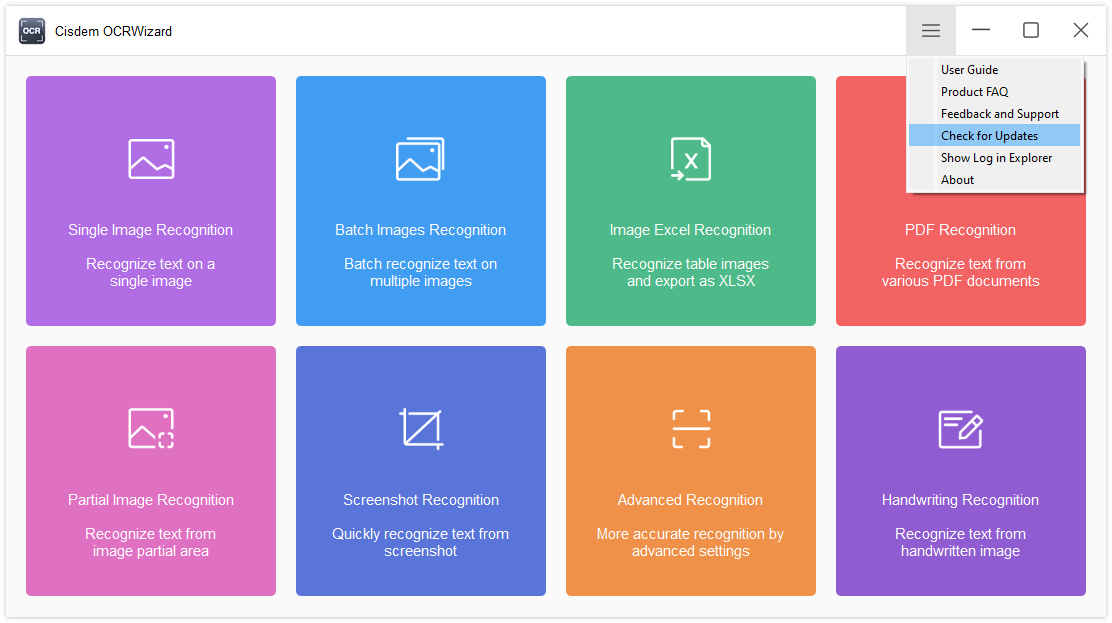
Task: Choose Show Log in Explorer
Action: click(x=996, y=158)
